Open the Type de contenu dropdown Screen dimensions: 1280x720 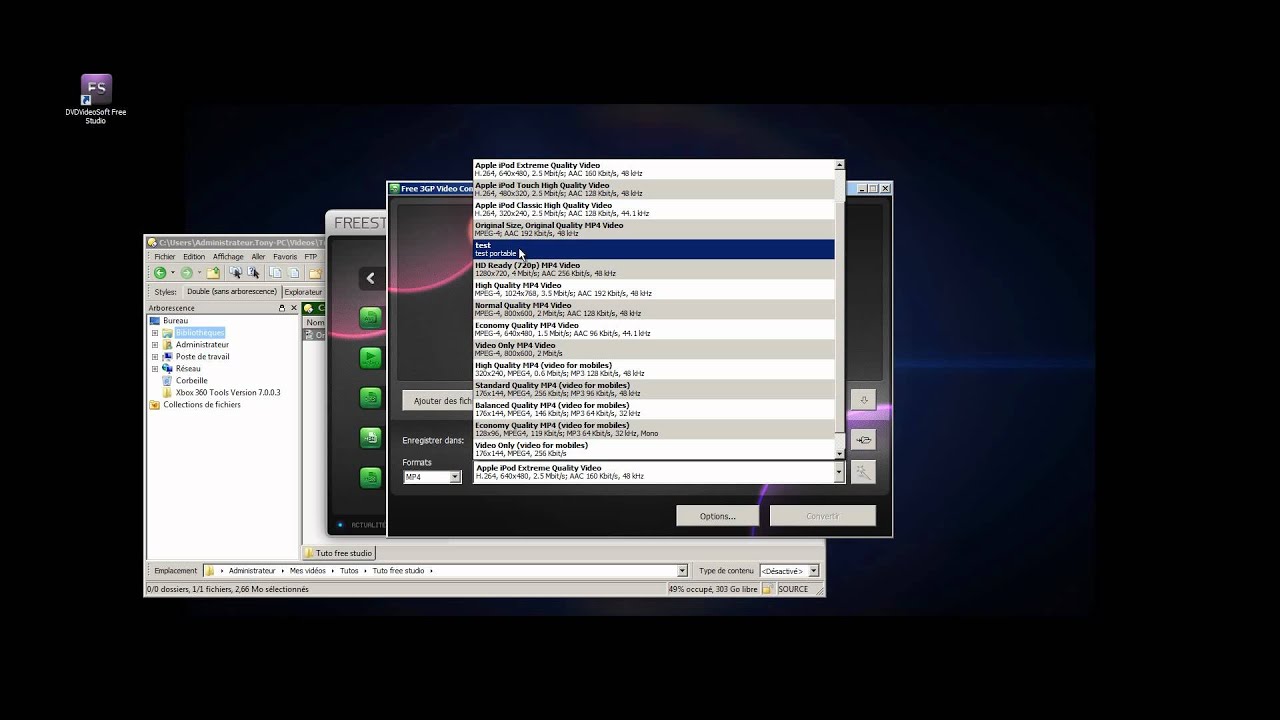click(813, 571)
